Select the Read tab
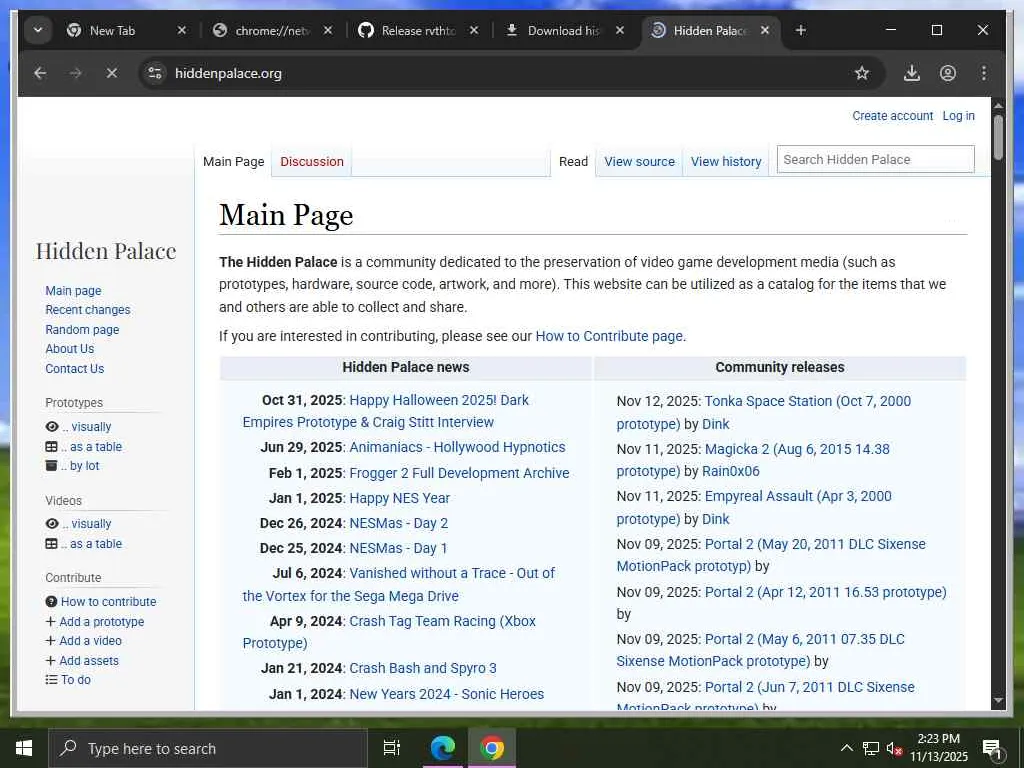 tap(573, 161)
